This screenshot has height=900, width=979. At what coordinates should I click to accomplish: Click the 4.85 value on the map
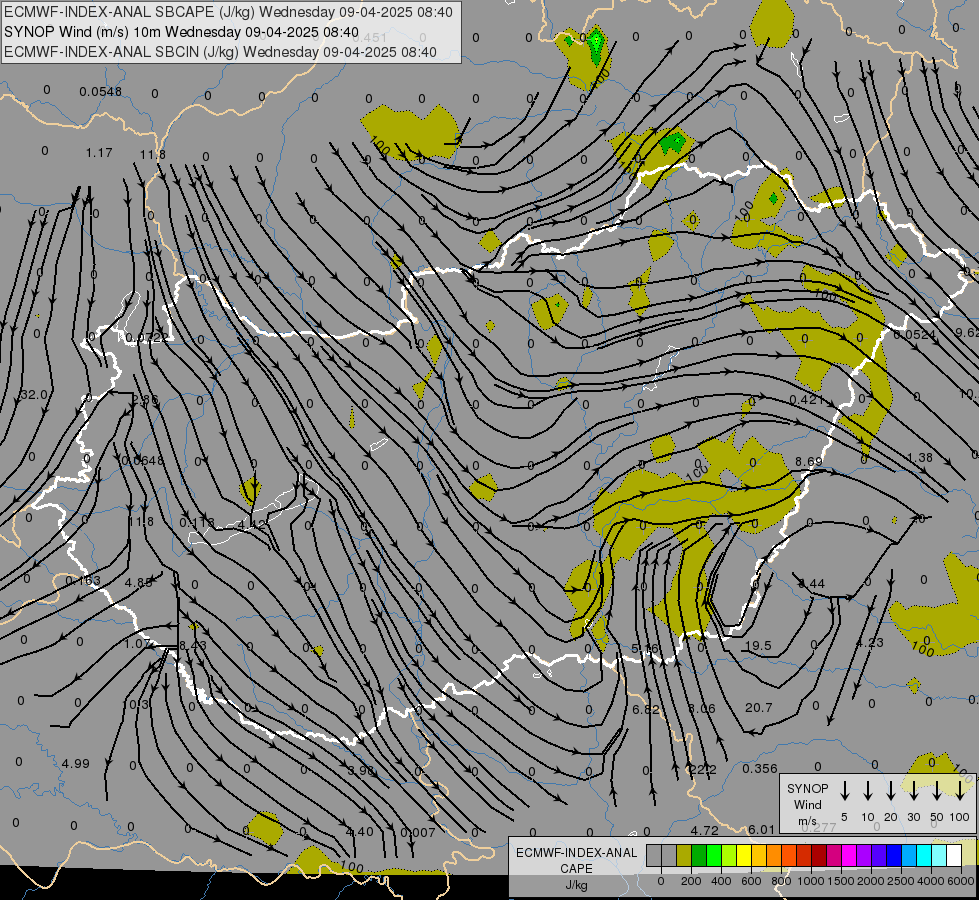[x=139, y=582]
